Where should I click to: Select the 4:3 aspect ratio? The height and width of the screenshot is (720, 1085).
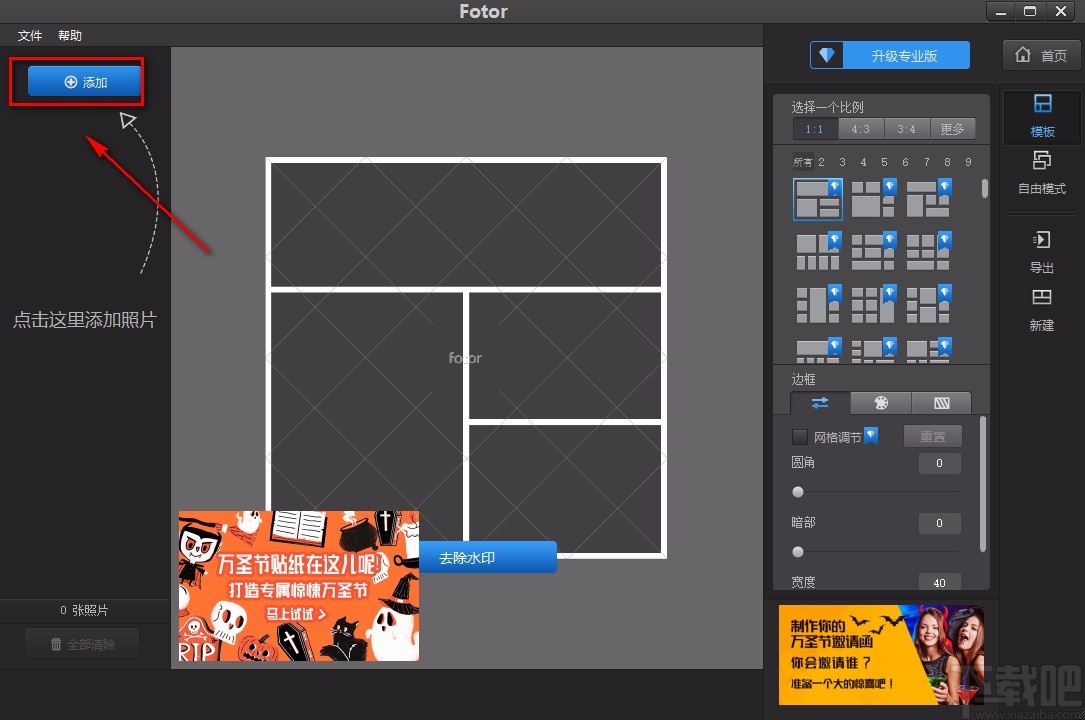pyautogui.click(x=861, y=129)
